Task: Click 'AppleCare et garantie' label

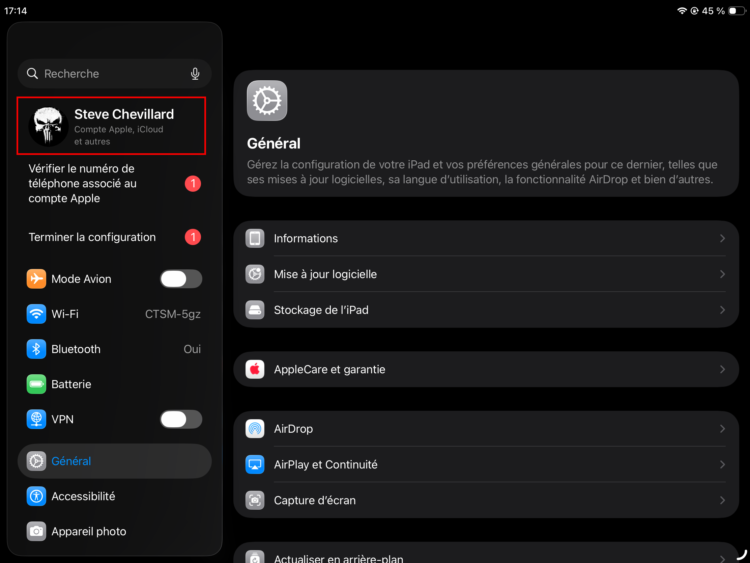Action: click(330, 369)
